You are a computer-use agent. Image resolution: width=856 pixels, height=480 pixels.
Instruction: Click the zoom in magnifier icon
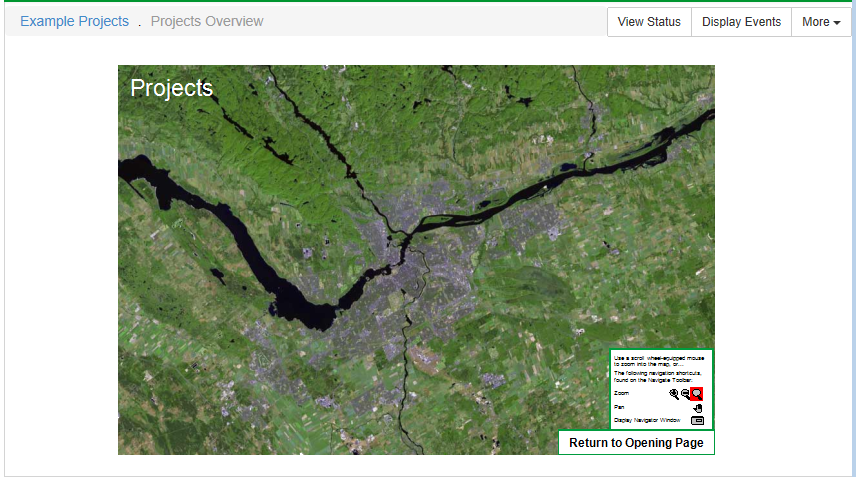[x=674, y=394]
